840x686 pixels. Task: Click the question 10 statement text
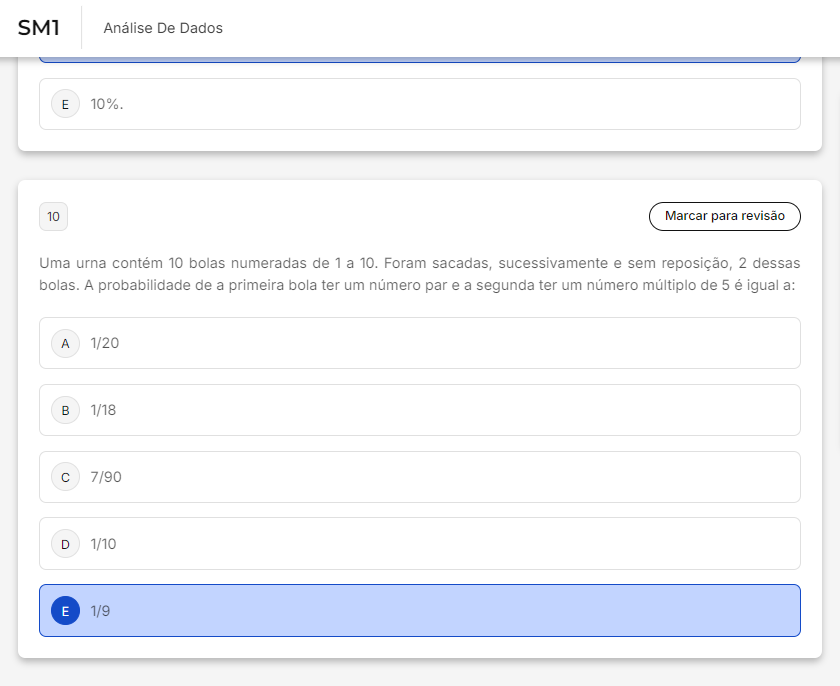coord(420,274)
